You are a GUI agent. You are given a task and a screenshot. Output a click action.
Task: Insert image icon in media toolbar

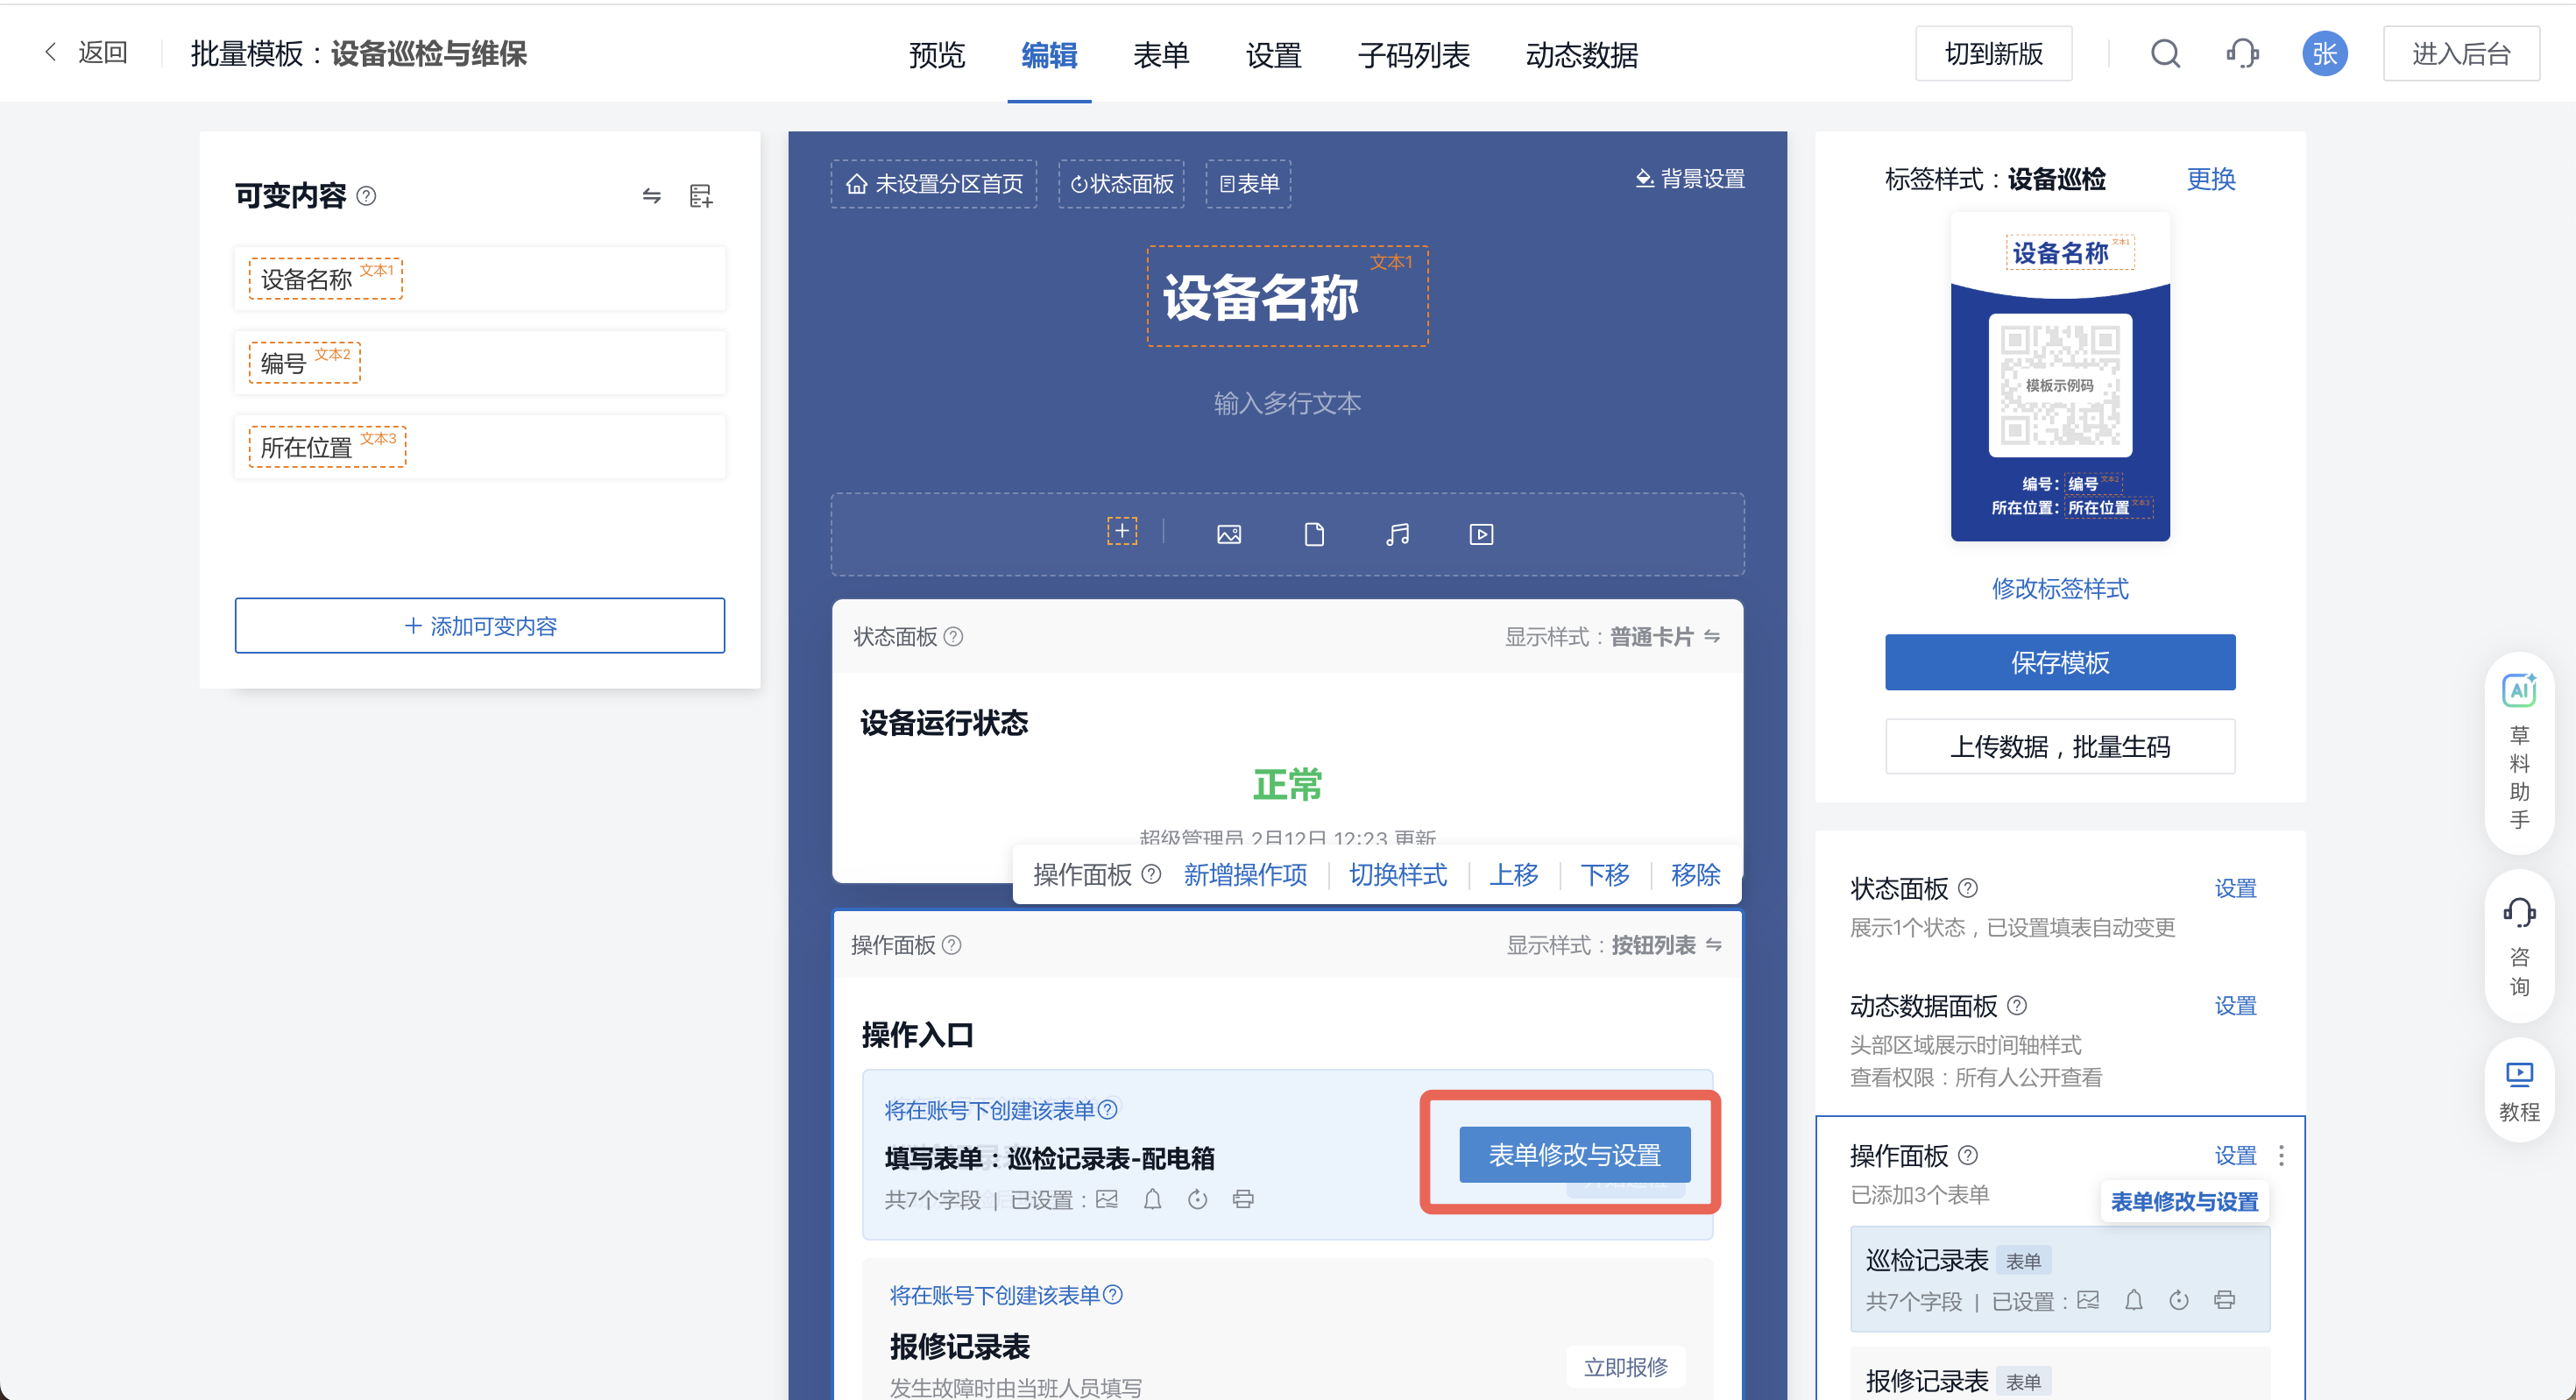1229,535
